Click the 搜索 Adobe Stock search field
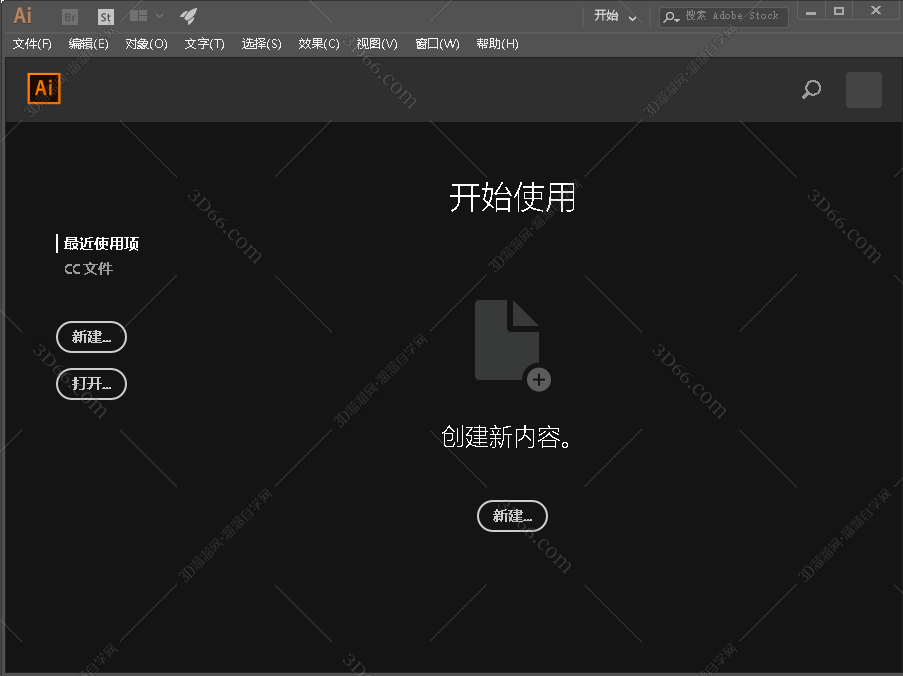The image size is (903, 676). tap(724, 17)
